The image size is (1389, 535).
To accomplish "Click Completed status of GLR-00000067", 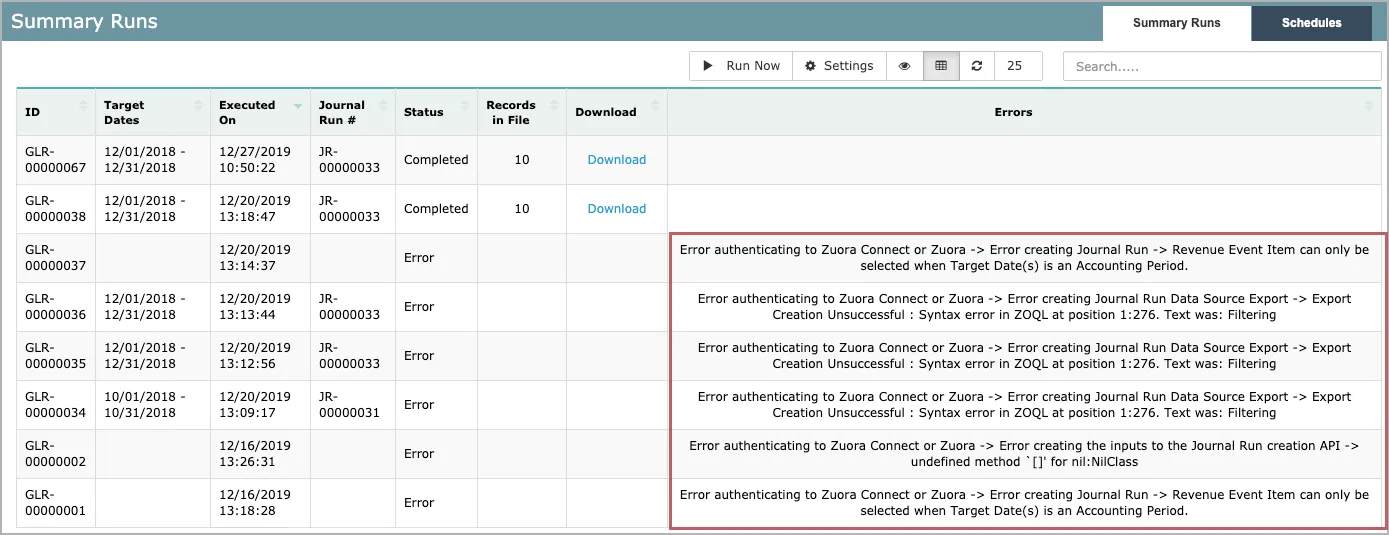I will click(436, 160).
